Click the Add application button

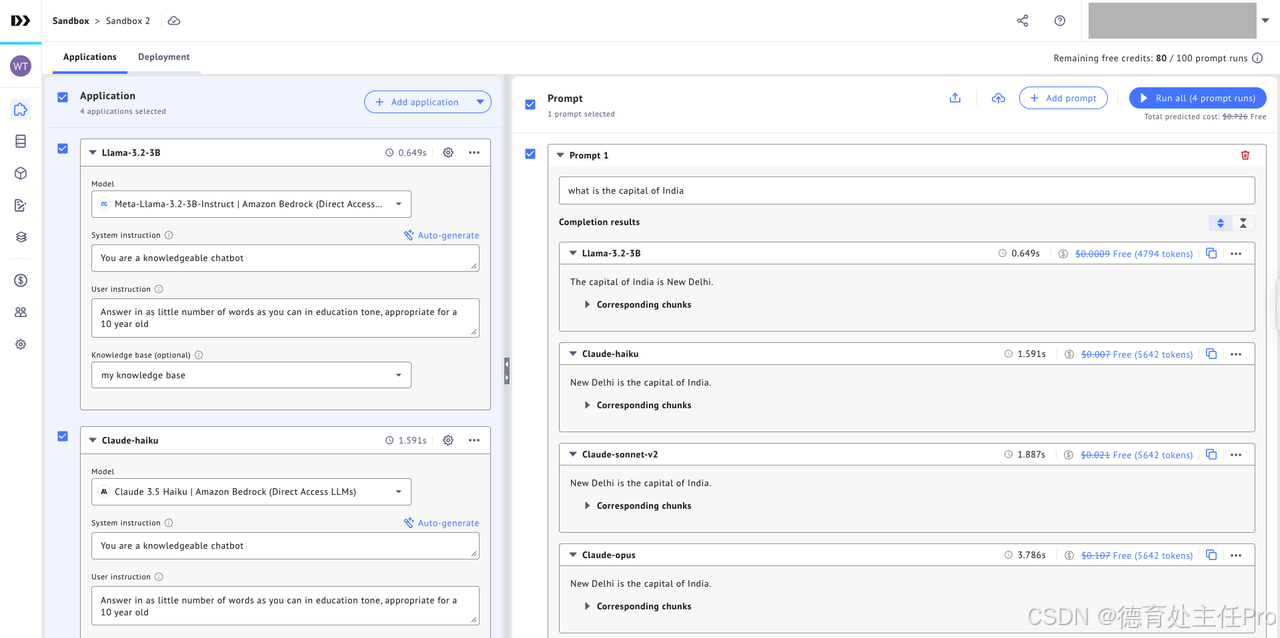pyautogui.click(x=418, y=102)
